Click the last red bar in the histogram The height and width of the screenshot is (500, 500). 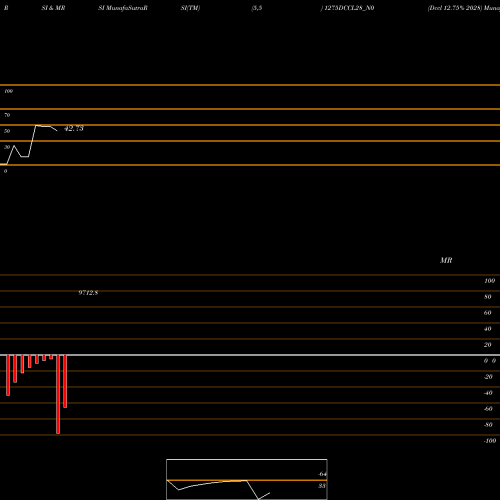[65, 381]
